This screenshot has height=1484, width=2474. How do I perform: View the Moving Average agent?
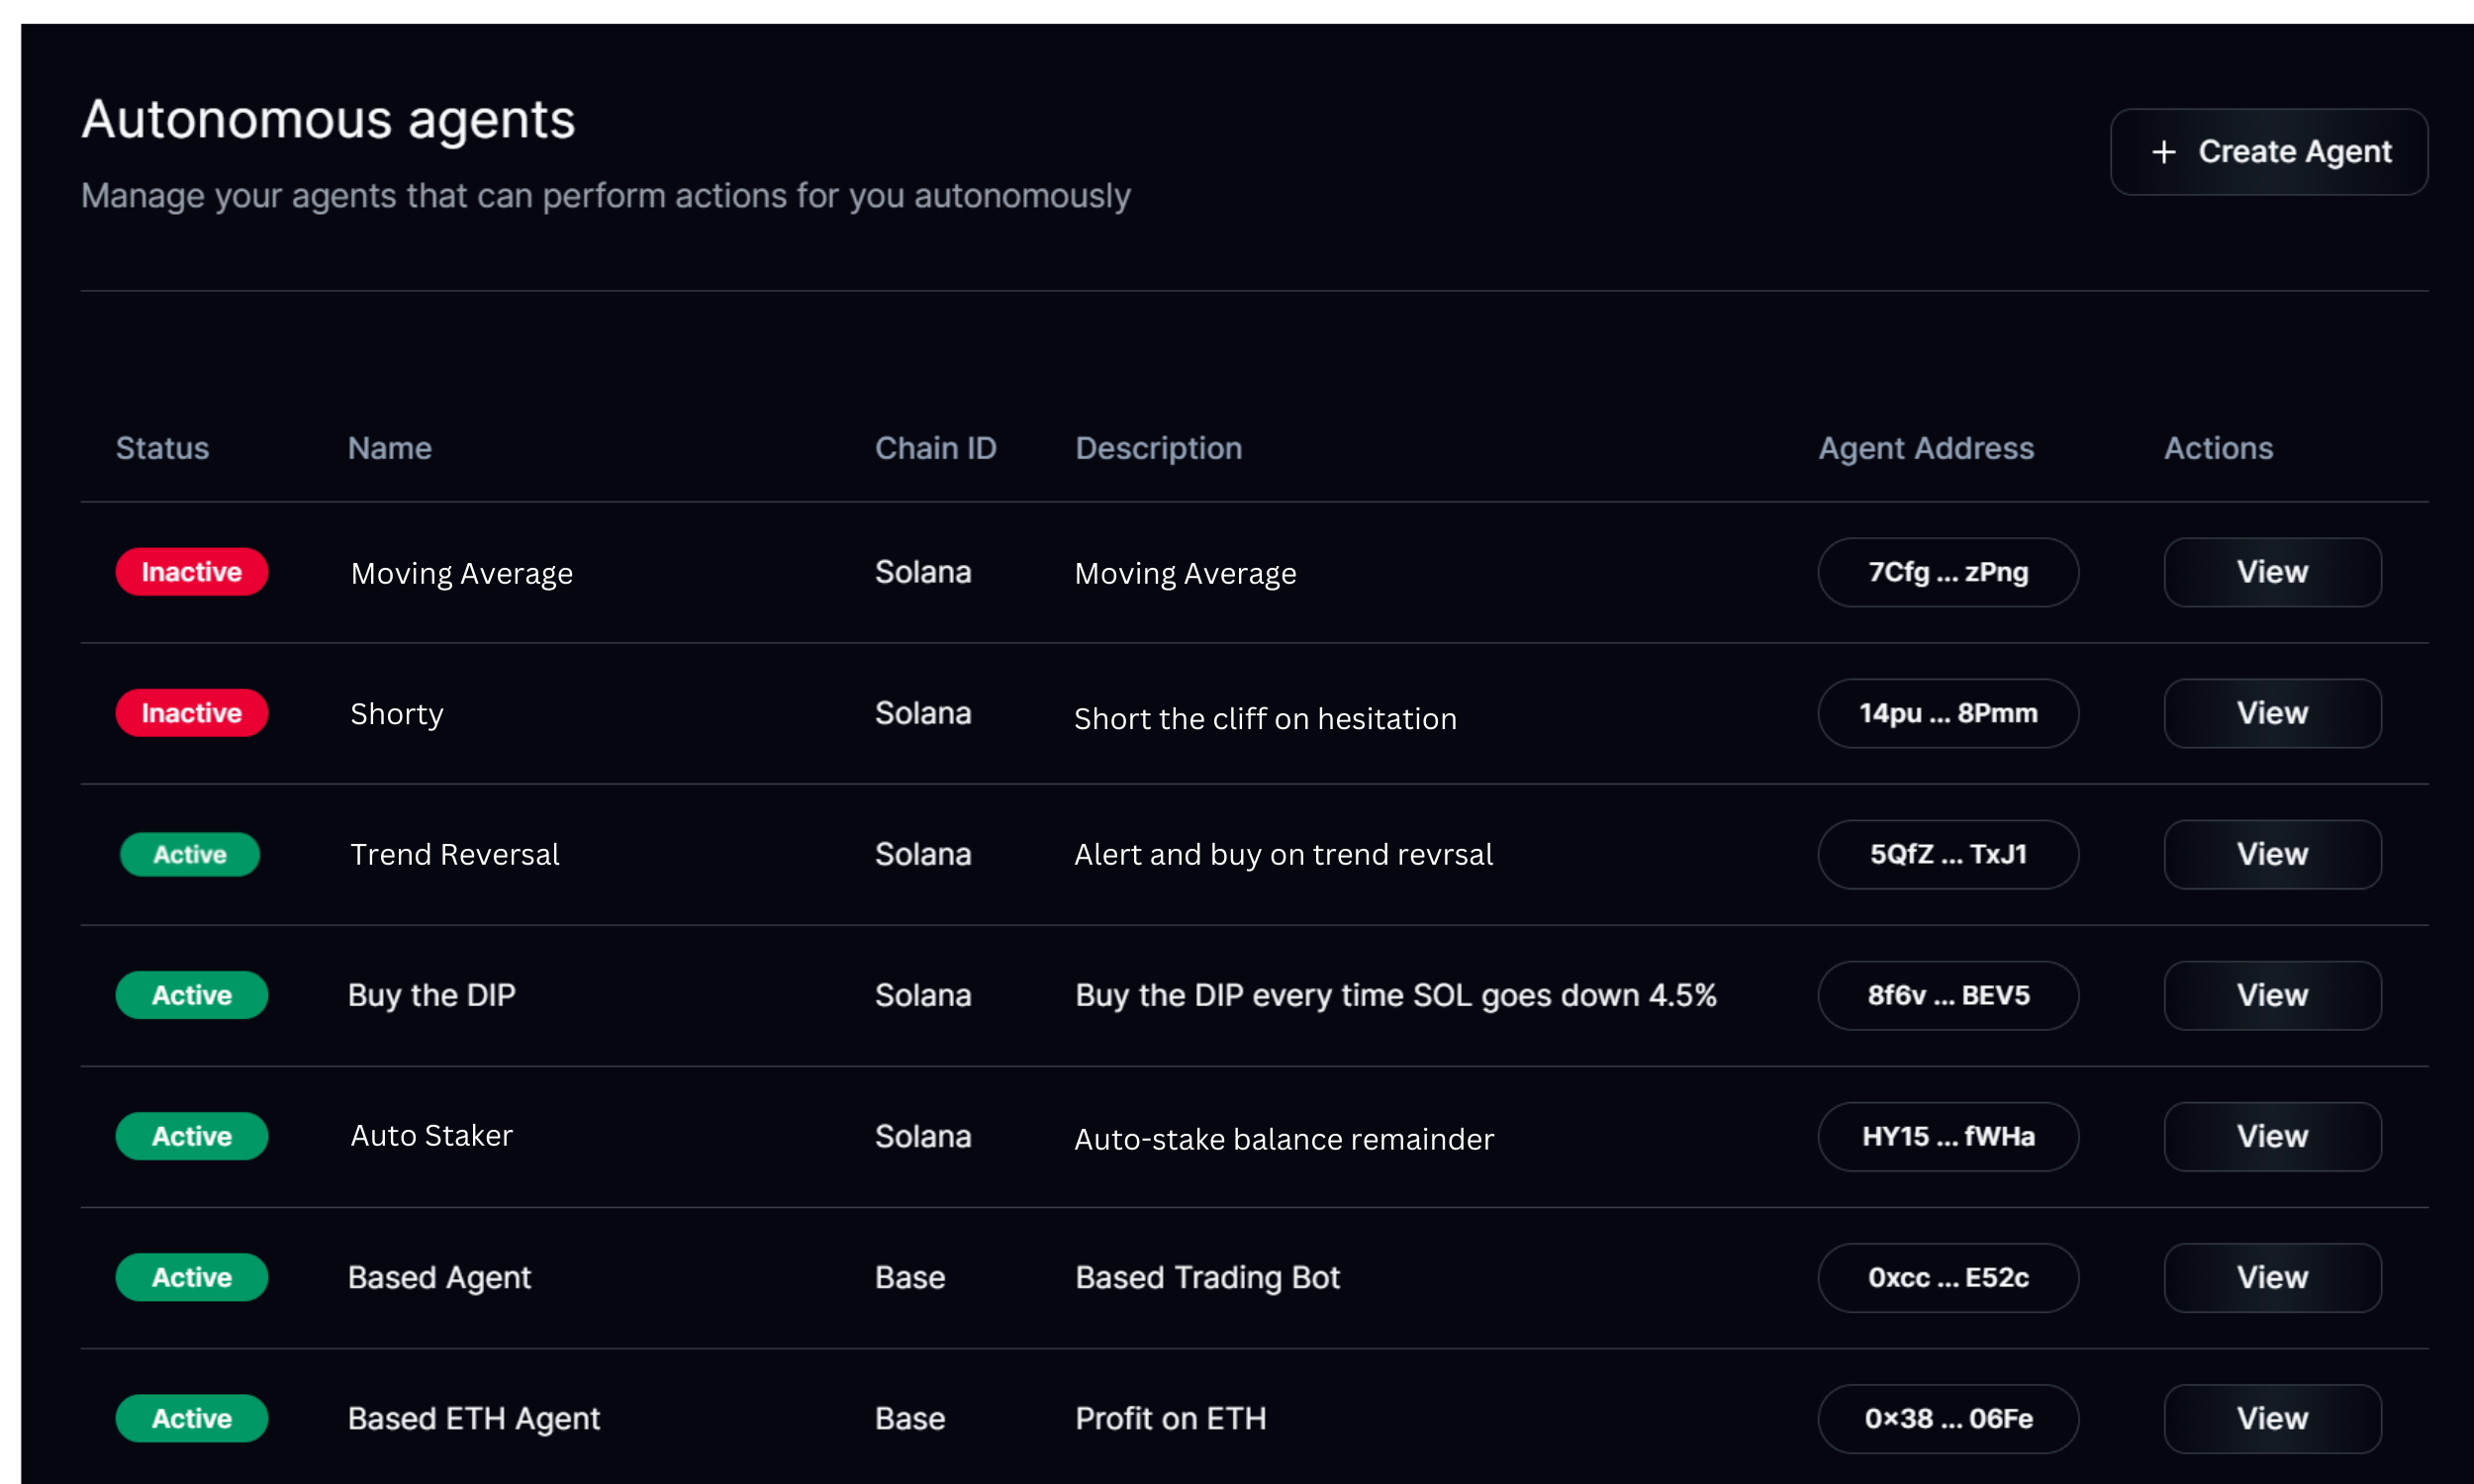point(2271,572)
